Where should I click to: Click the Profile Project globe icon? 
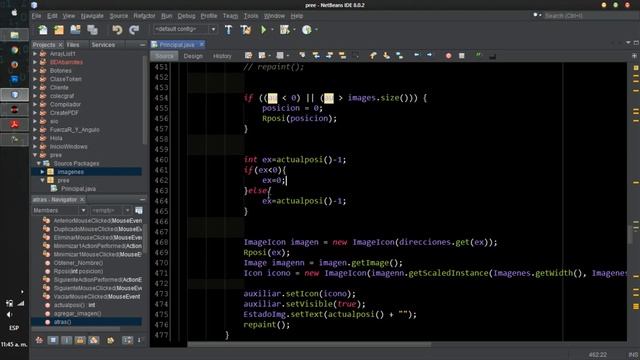[x=307, y=29]
